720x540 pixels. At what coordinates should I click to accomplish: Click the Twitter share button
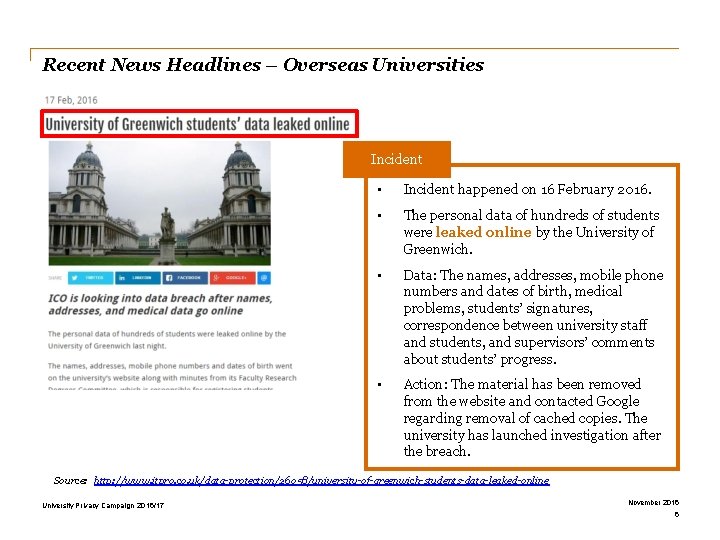tap(90, 278)
